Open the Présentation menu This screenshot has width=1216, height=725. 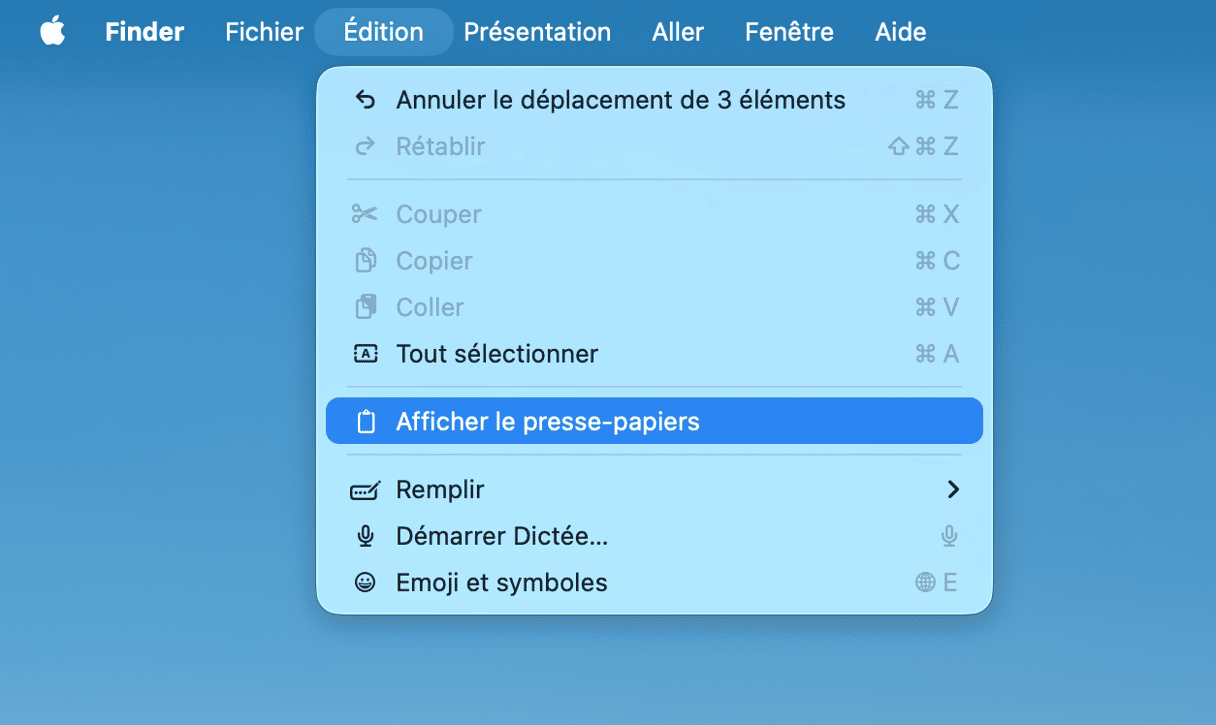pos(537,32)
